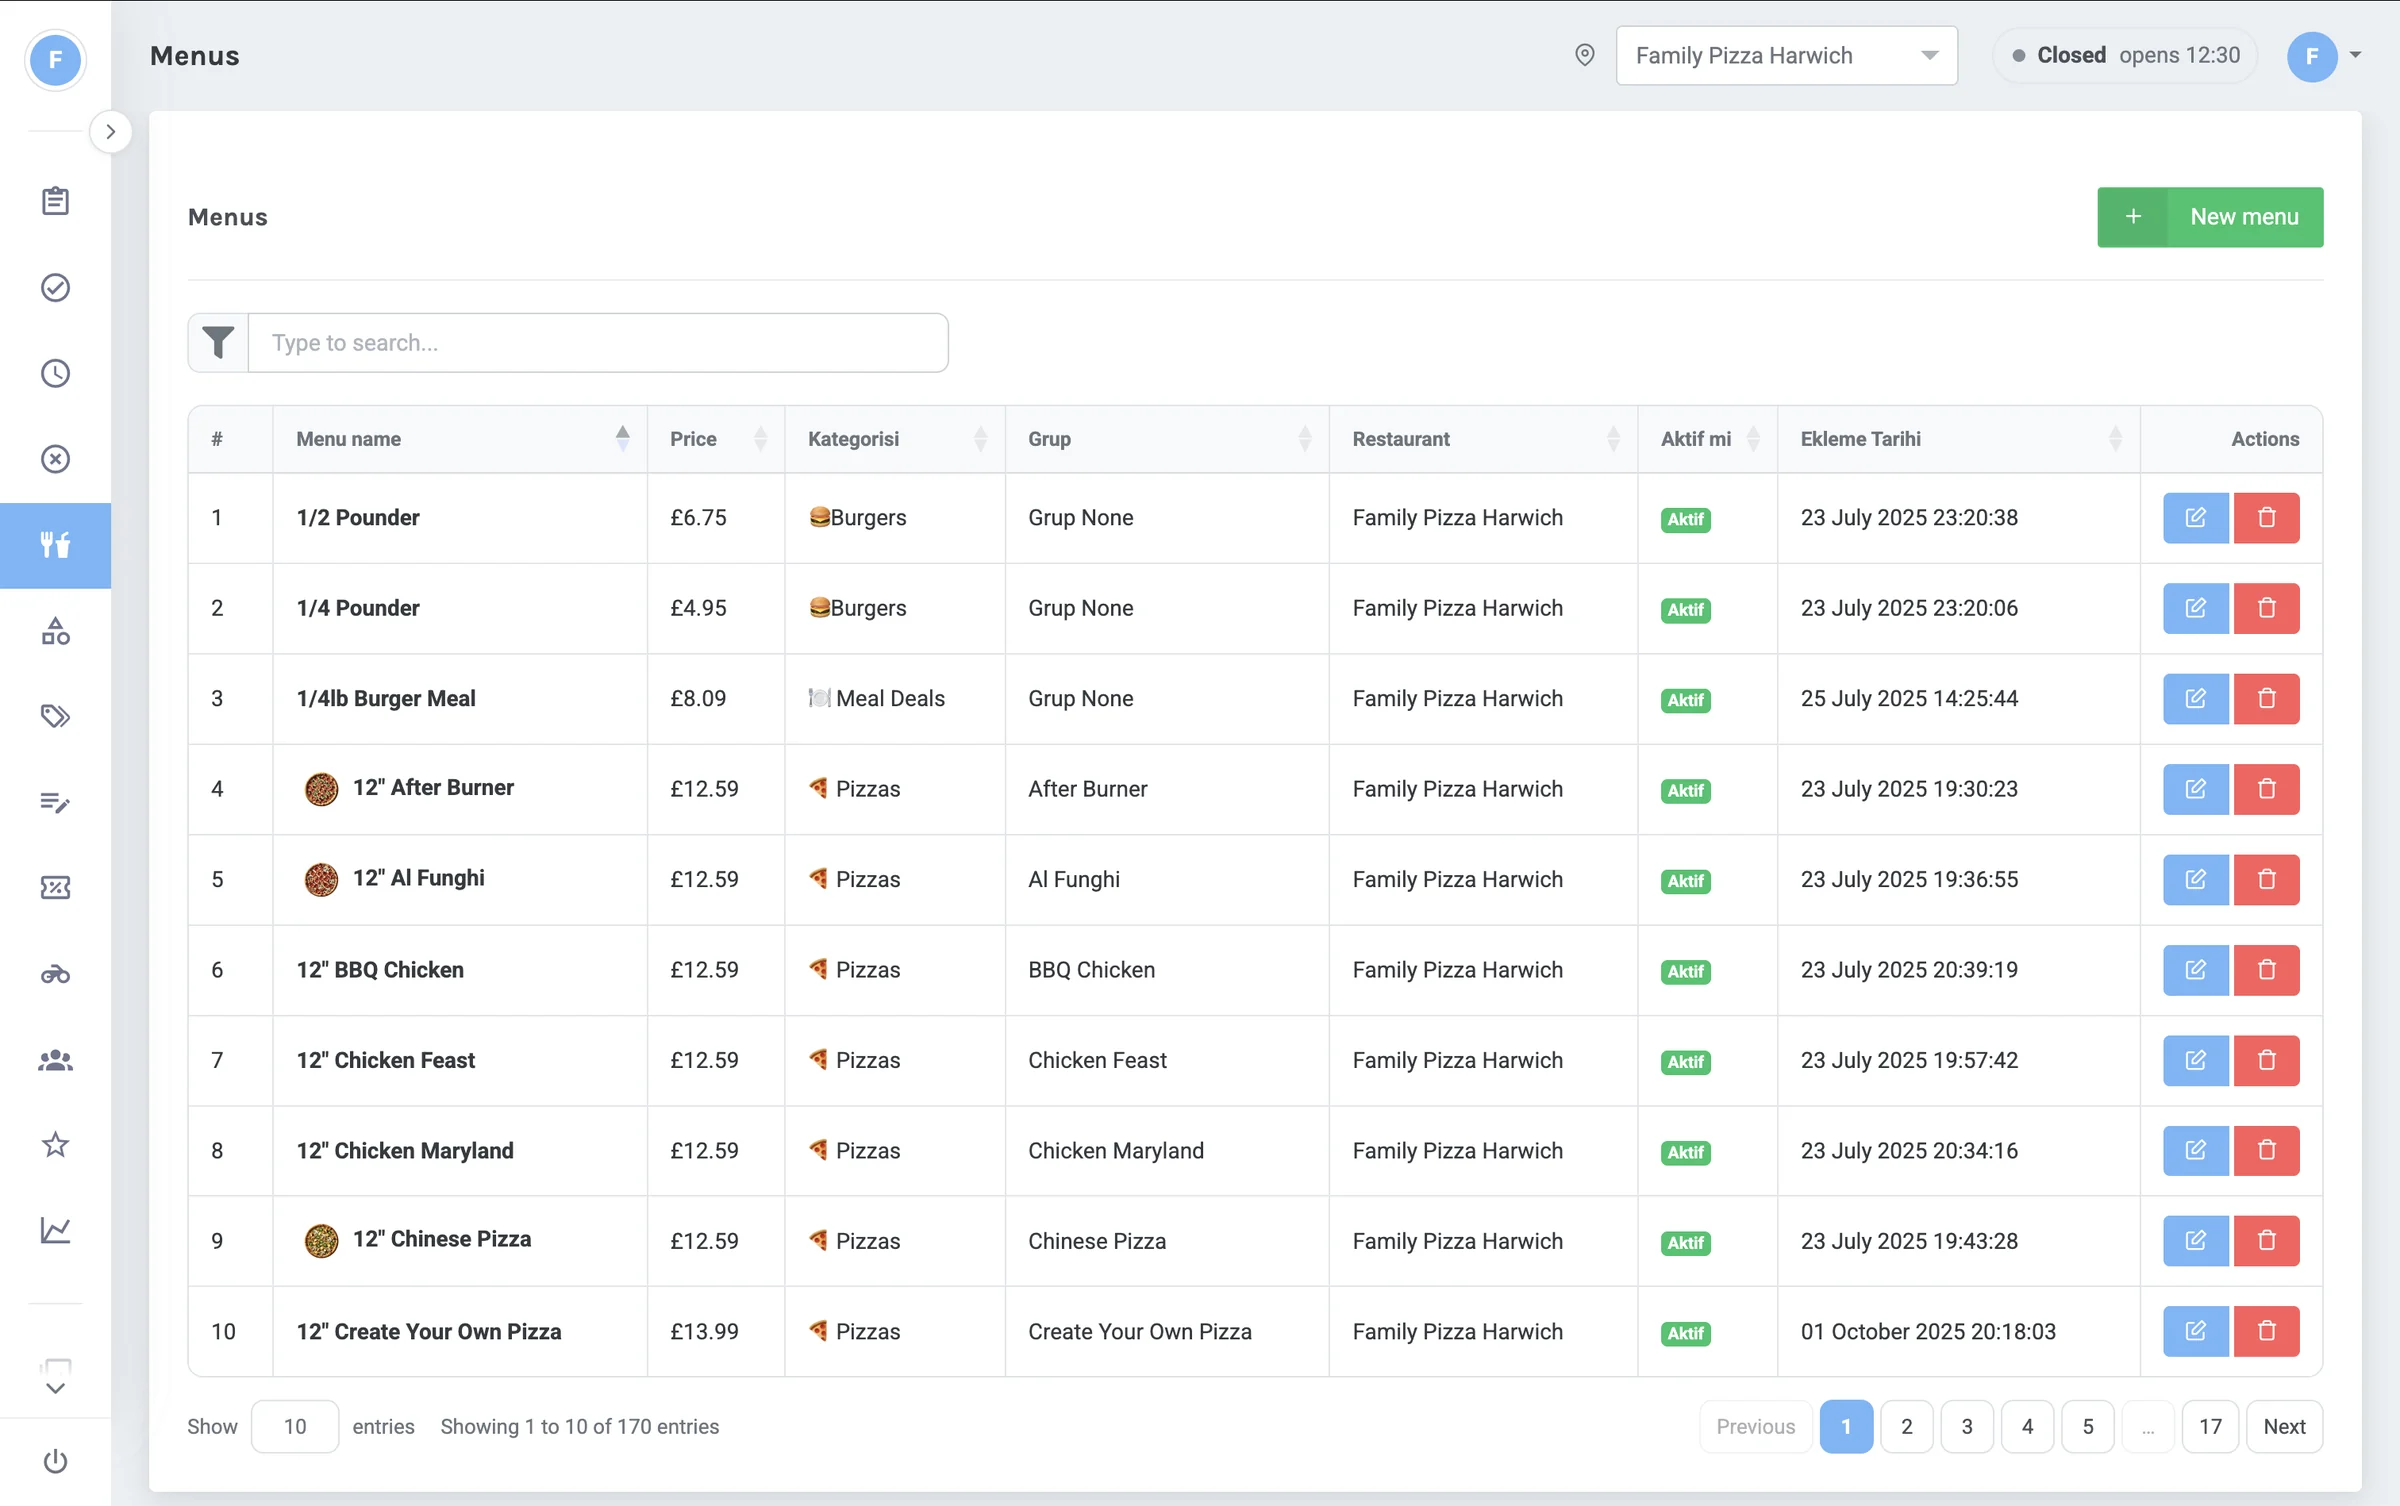
Task: Click the entries count field showing 10
Action: [295, 1427]
